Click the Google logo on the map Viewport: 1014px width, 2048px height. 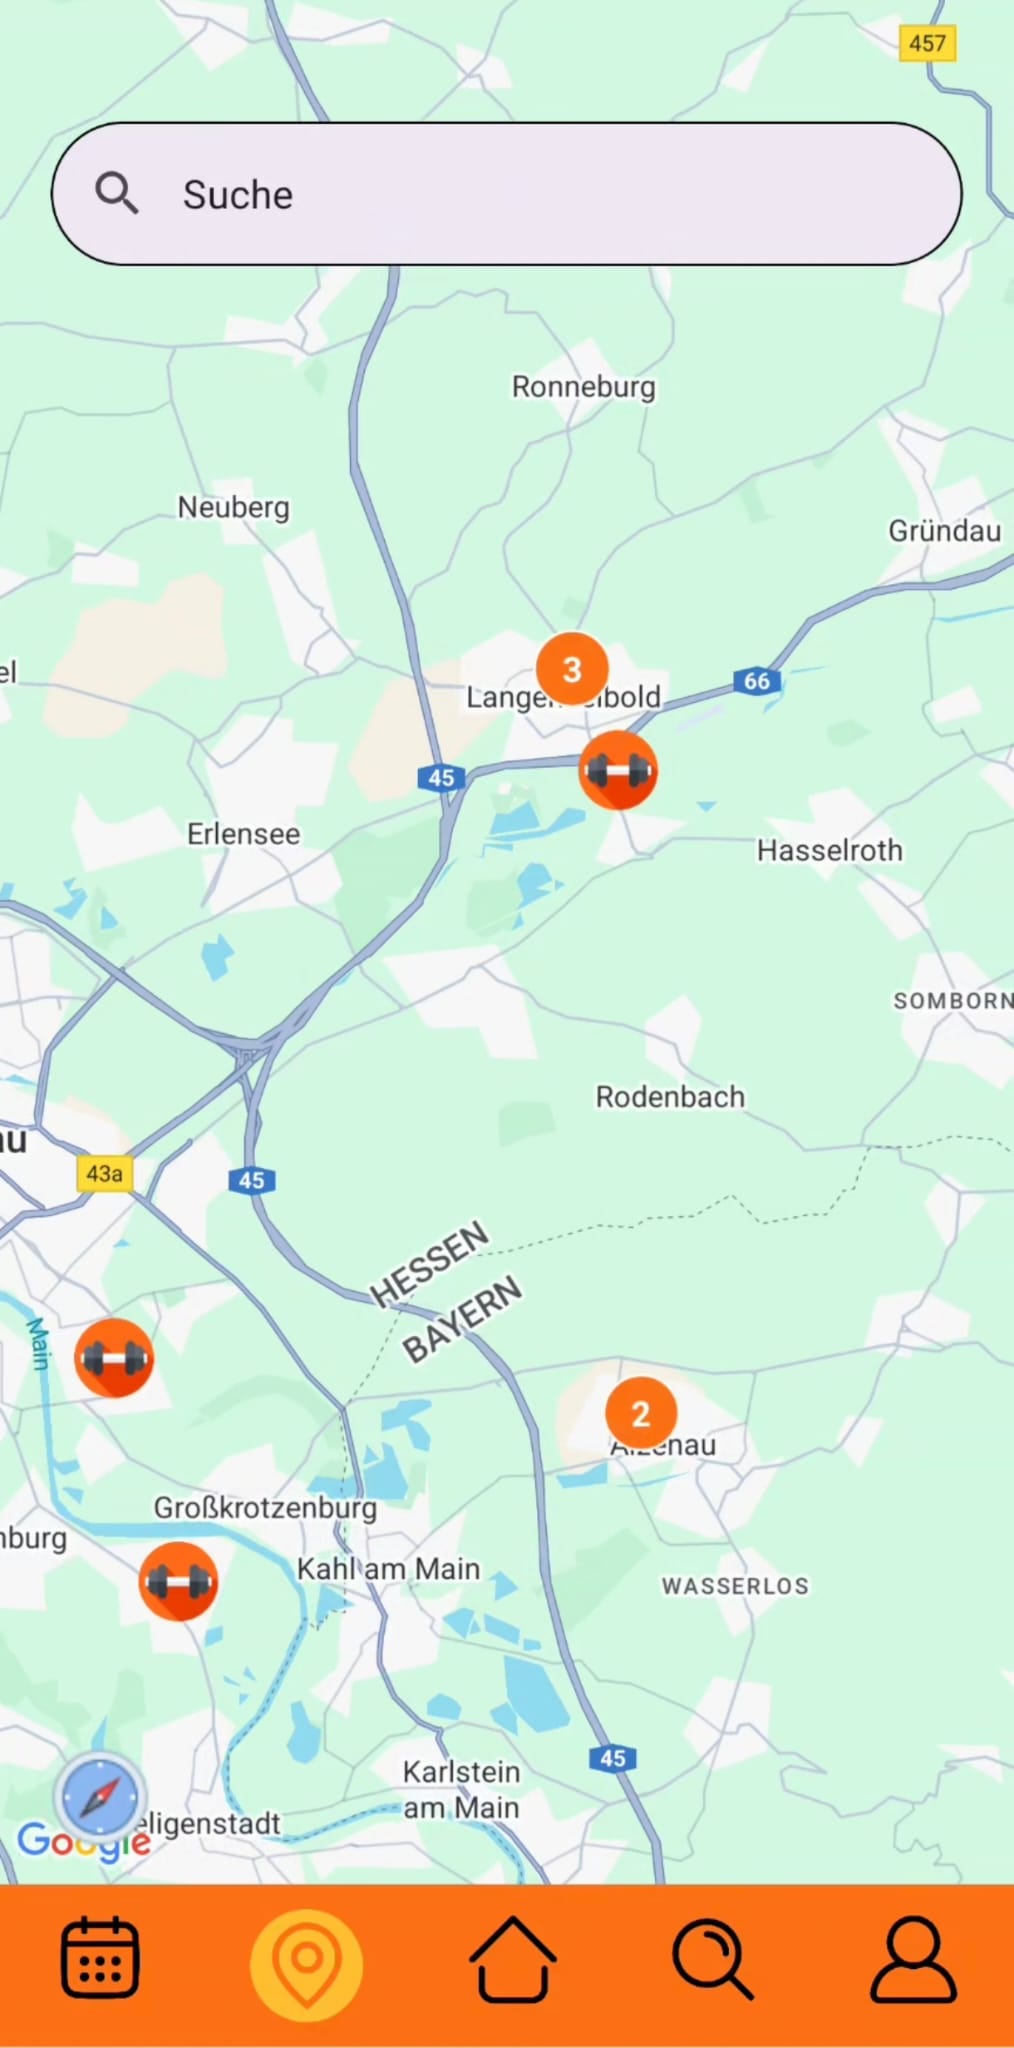(x=83, y=1839)
